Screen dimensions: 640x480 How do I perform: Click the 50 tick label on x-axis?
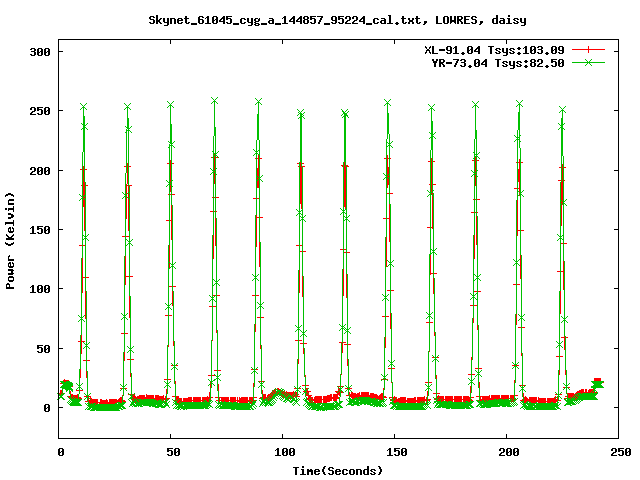[x=172, y=452]
